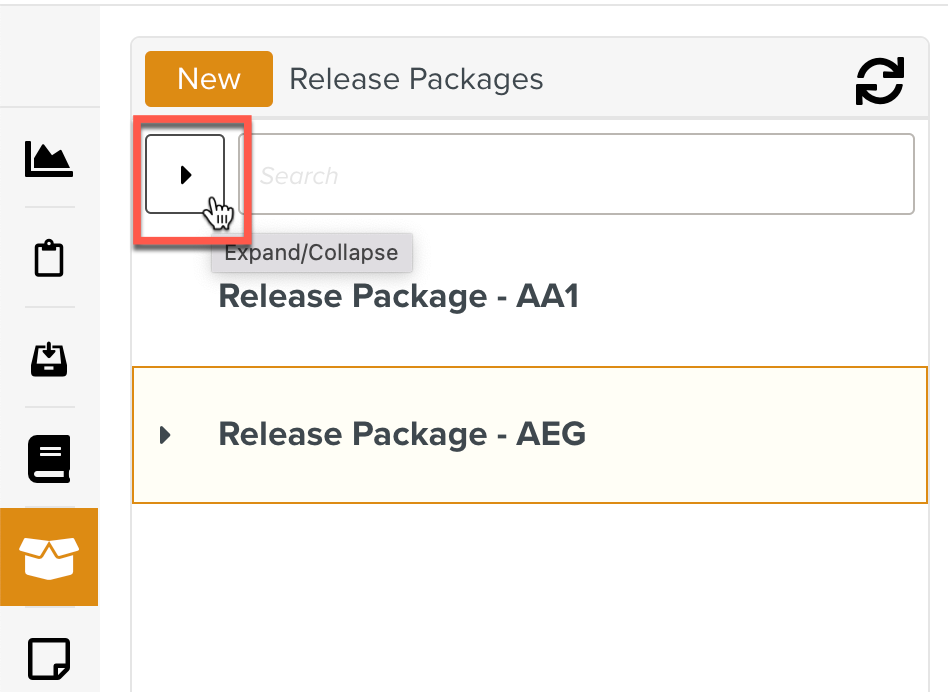Click the header bar left of the refresh icon
Image resolution: width=948 pixels, height=692 pixels.
[700, 79]
